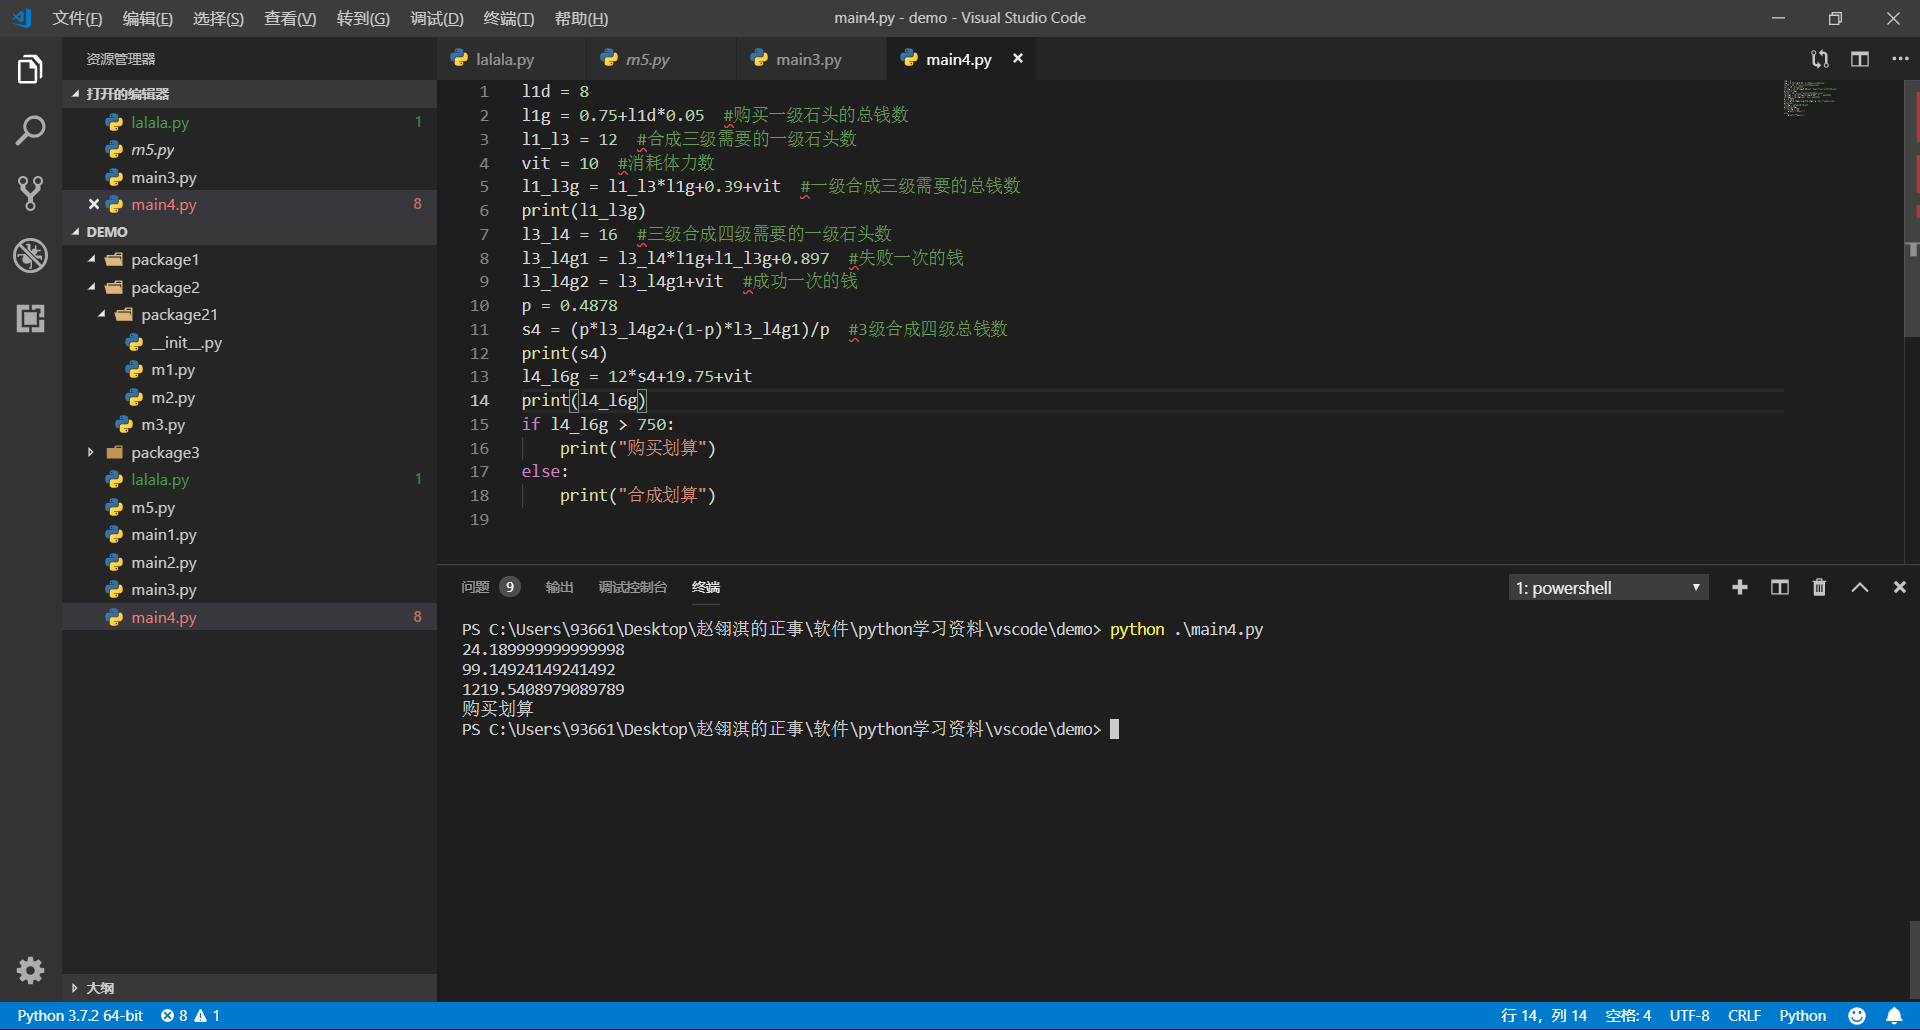The image size is (1920, 1030).
Task: Open notifications bell in status bar
Action: (x=1894, y=1016)
